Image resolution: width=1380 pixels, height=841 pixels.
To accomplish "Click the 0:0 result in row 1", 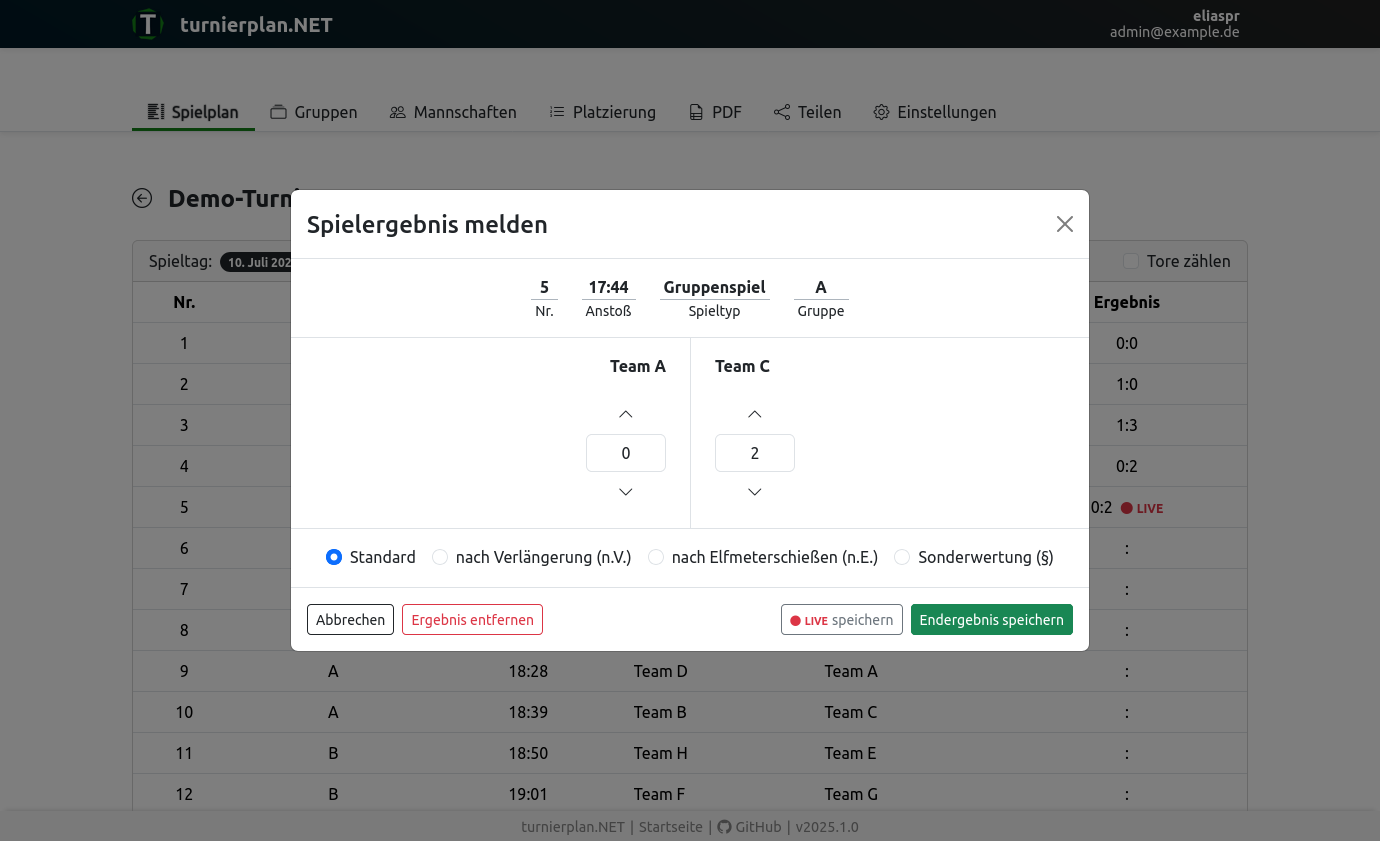I will click(1127, 343).
